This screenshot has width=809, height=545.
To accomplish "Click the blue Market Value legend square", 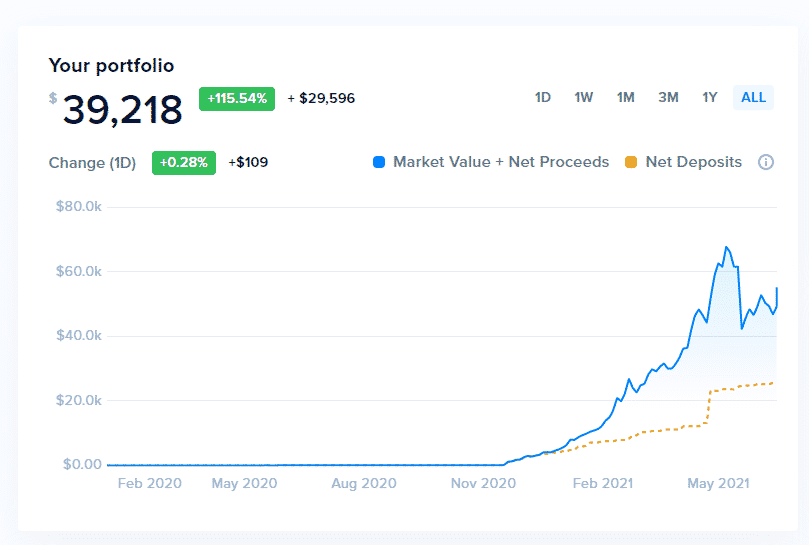I will point(379,162).
